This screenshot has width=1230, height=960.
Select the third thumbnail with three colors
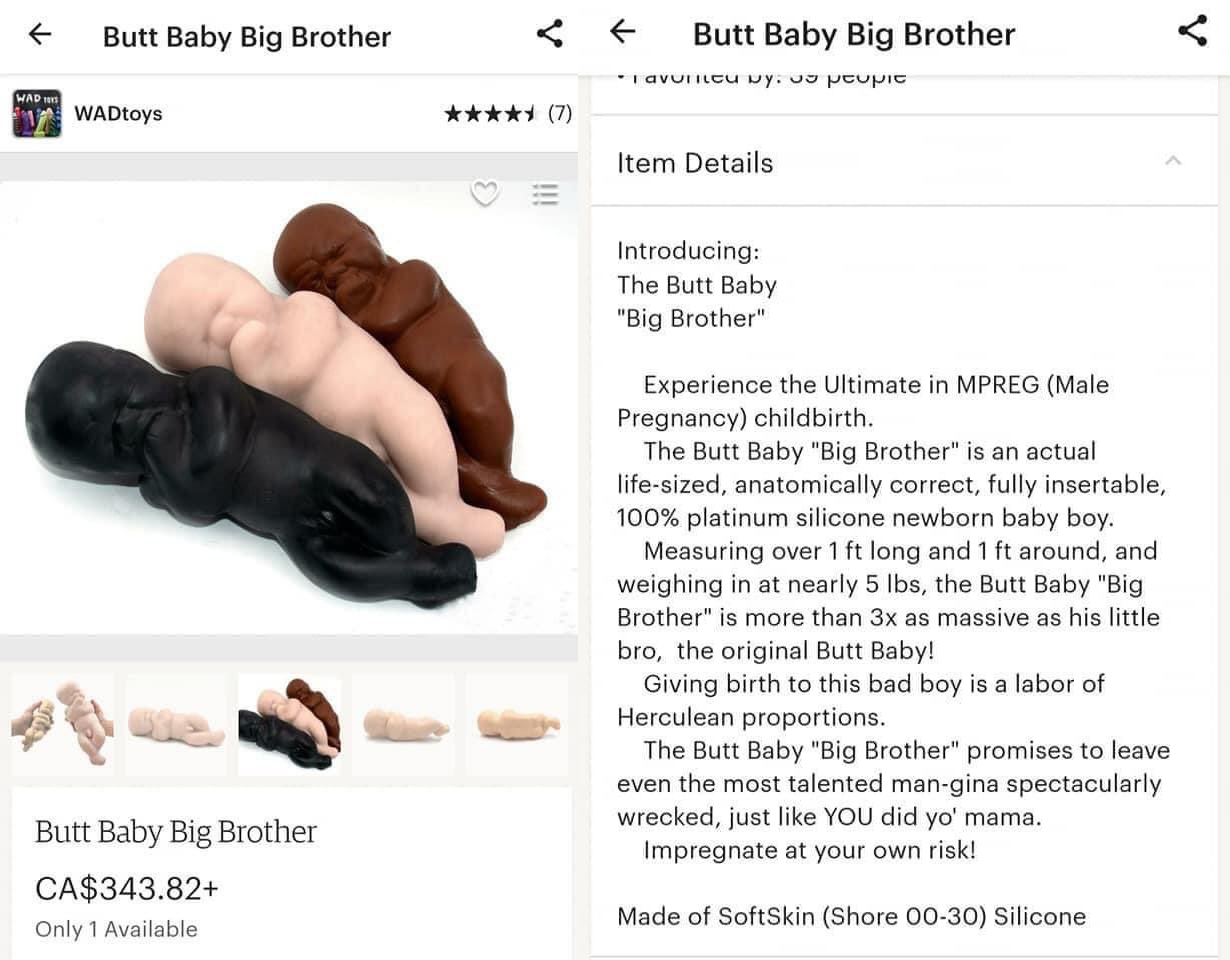289,725
